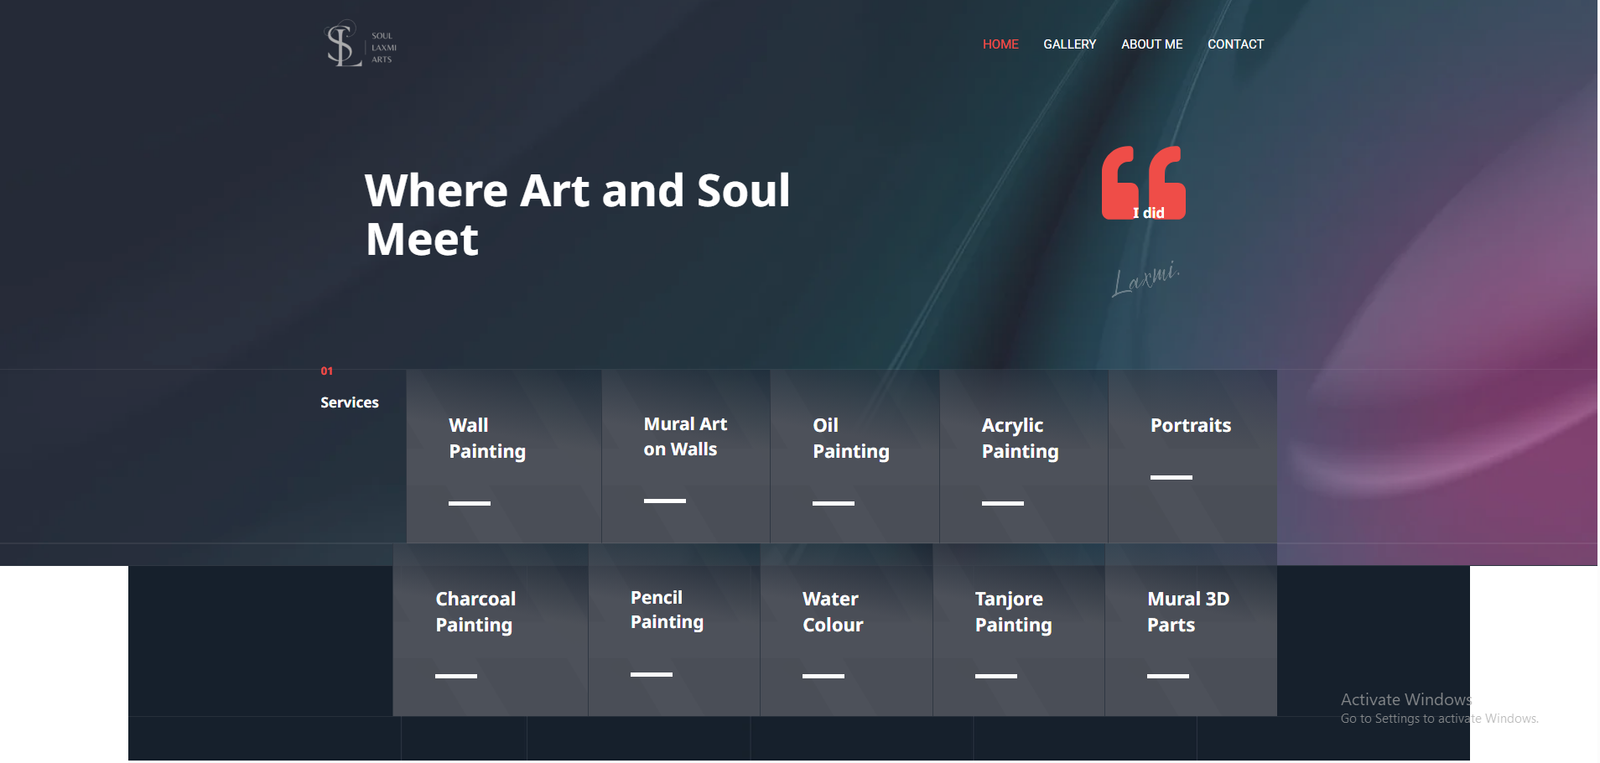Open the Home menu item
This screenshot has width=1600, height=763.
point(1000,44)
